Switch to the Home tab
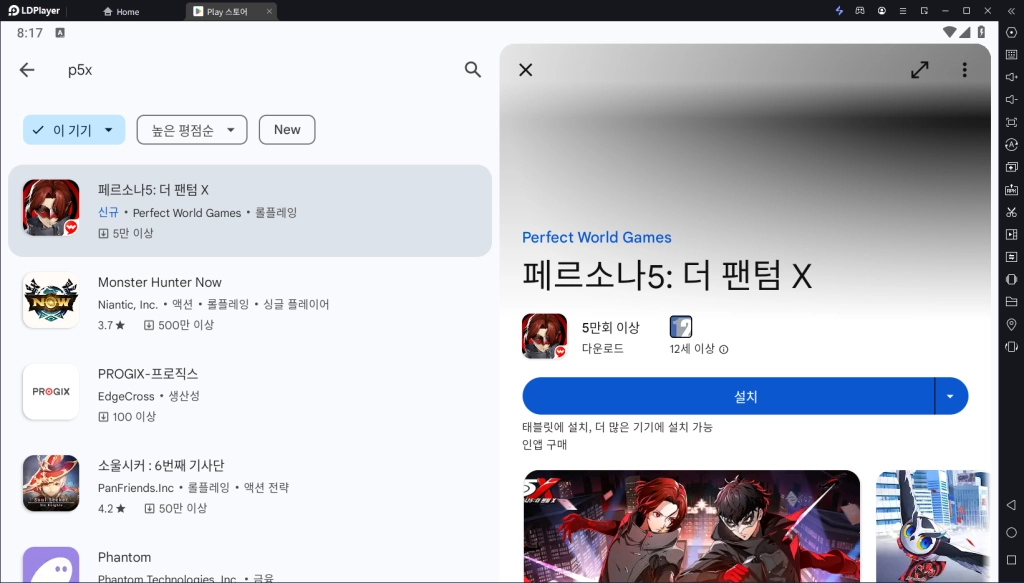 (x=121, y=11)
